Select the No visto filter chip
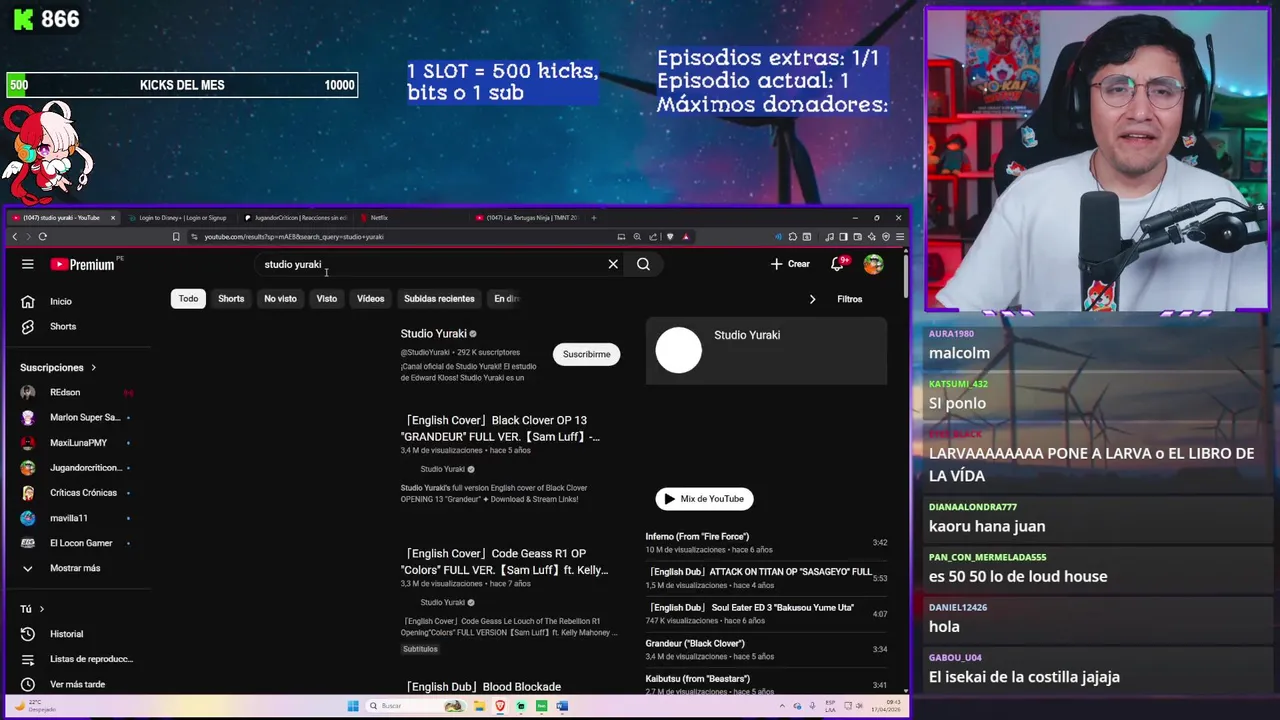 (x=280, y=298)
